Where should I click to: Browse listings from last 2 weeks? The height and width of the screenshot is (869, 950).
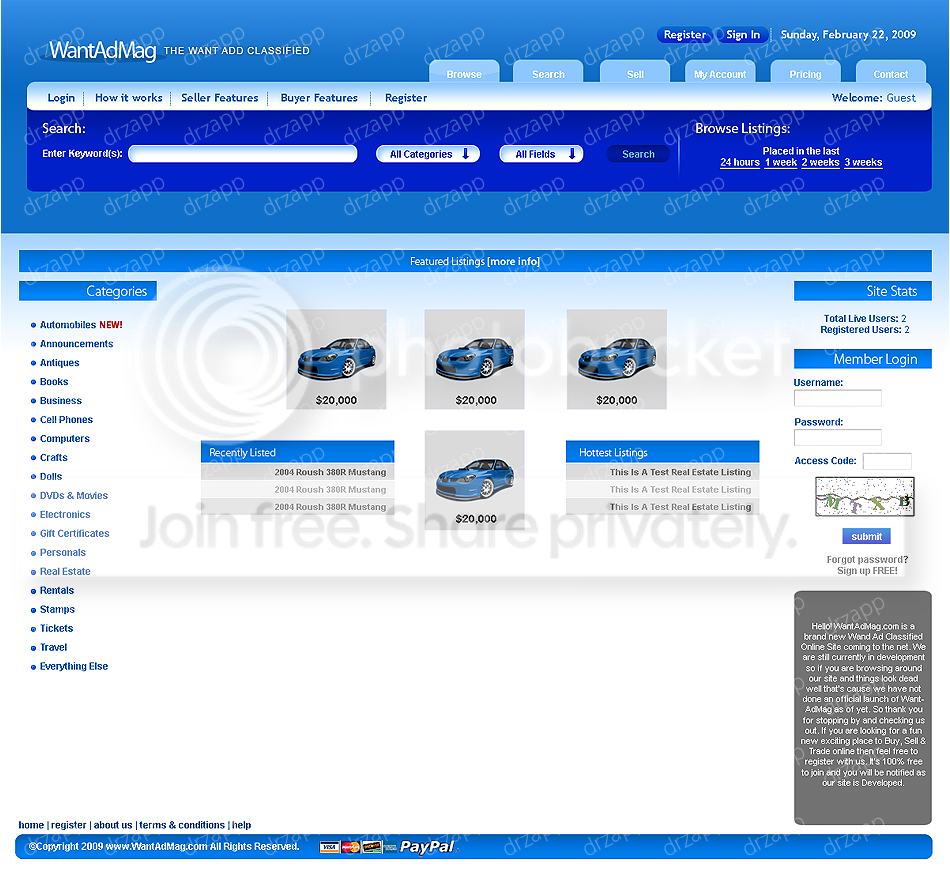tap(820, 162)
